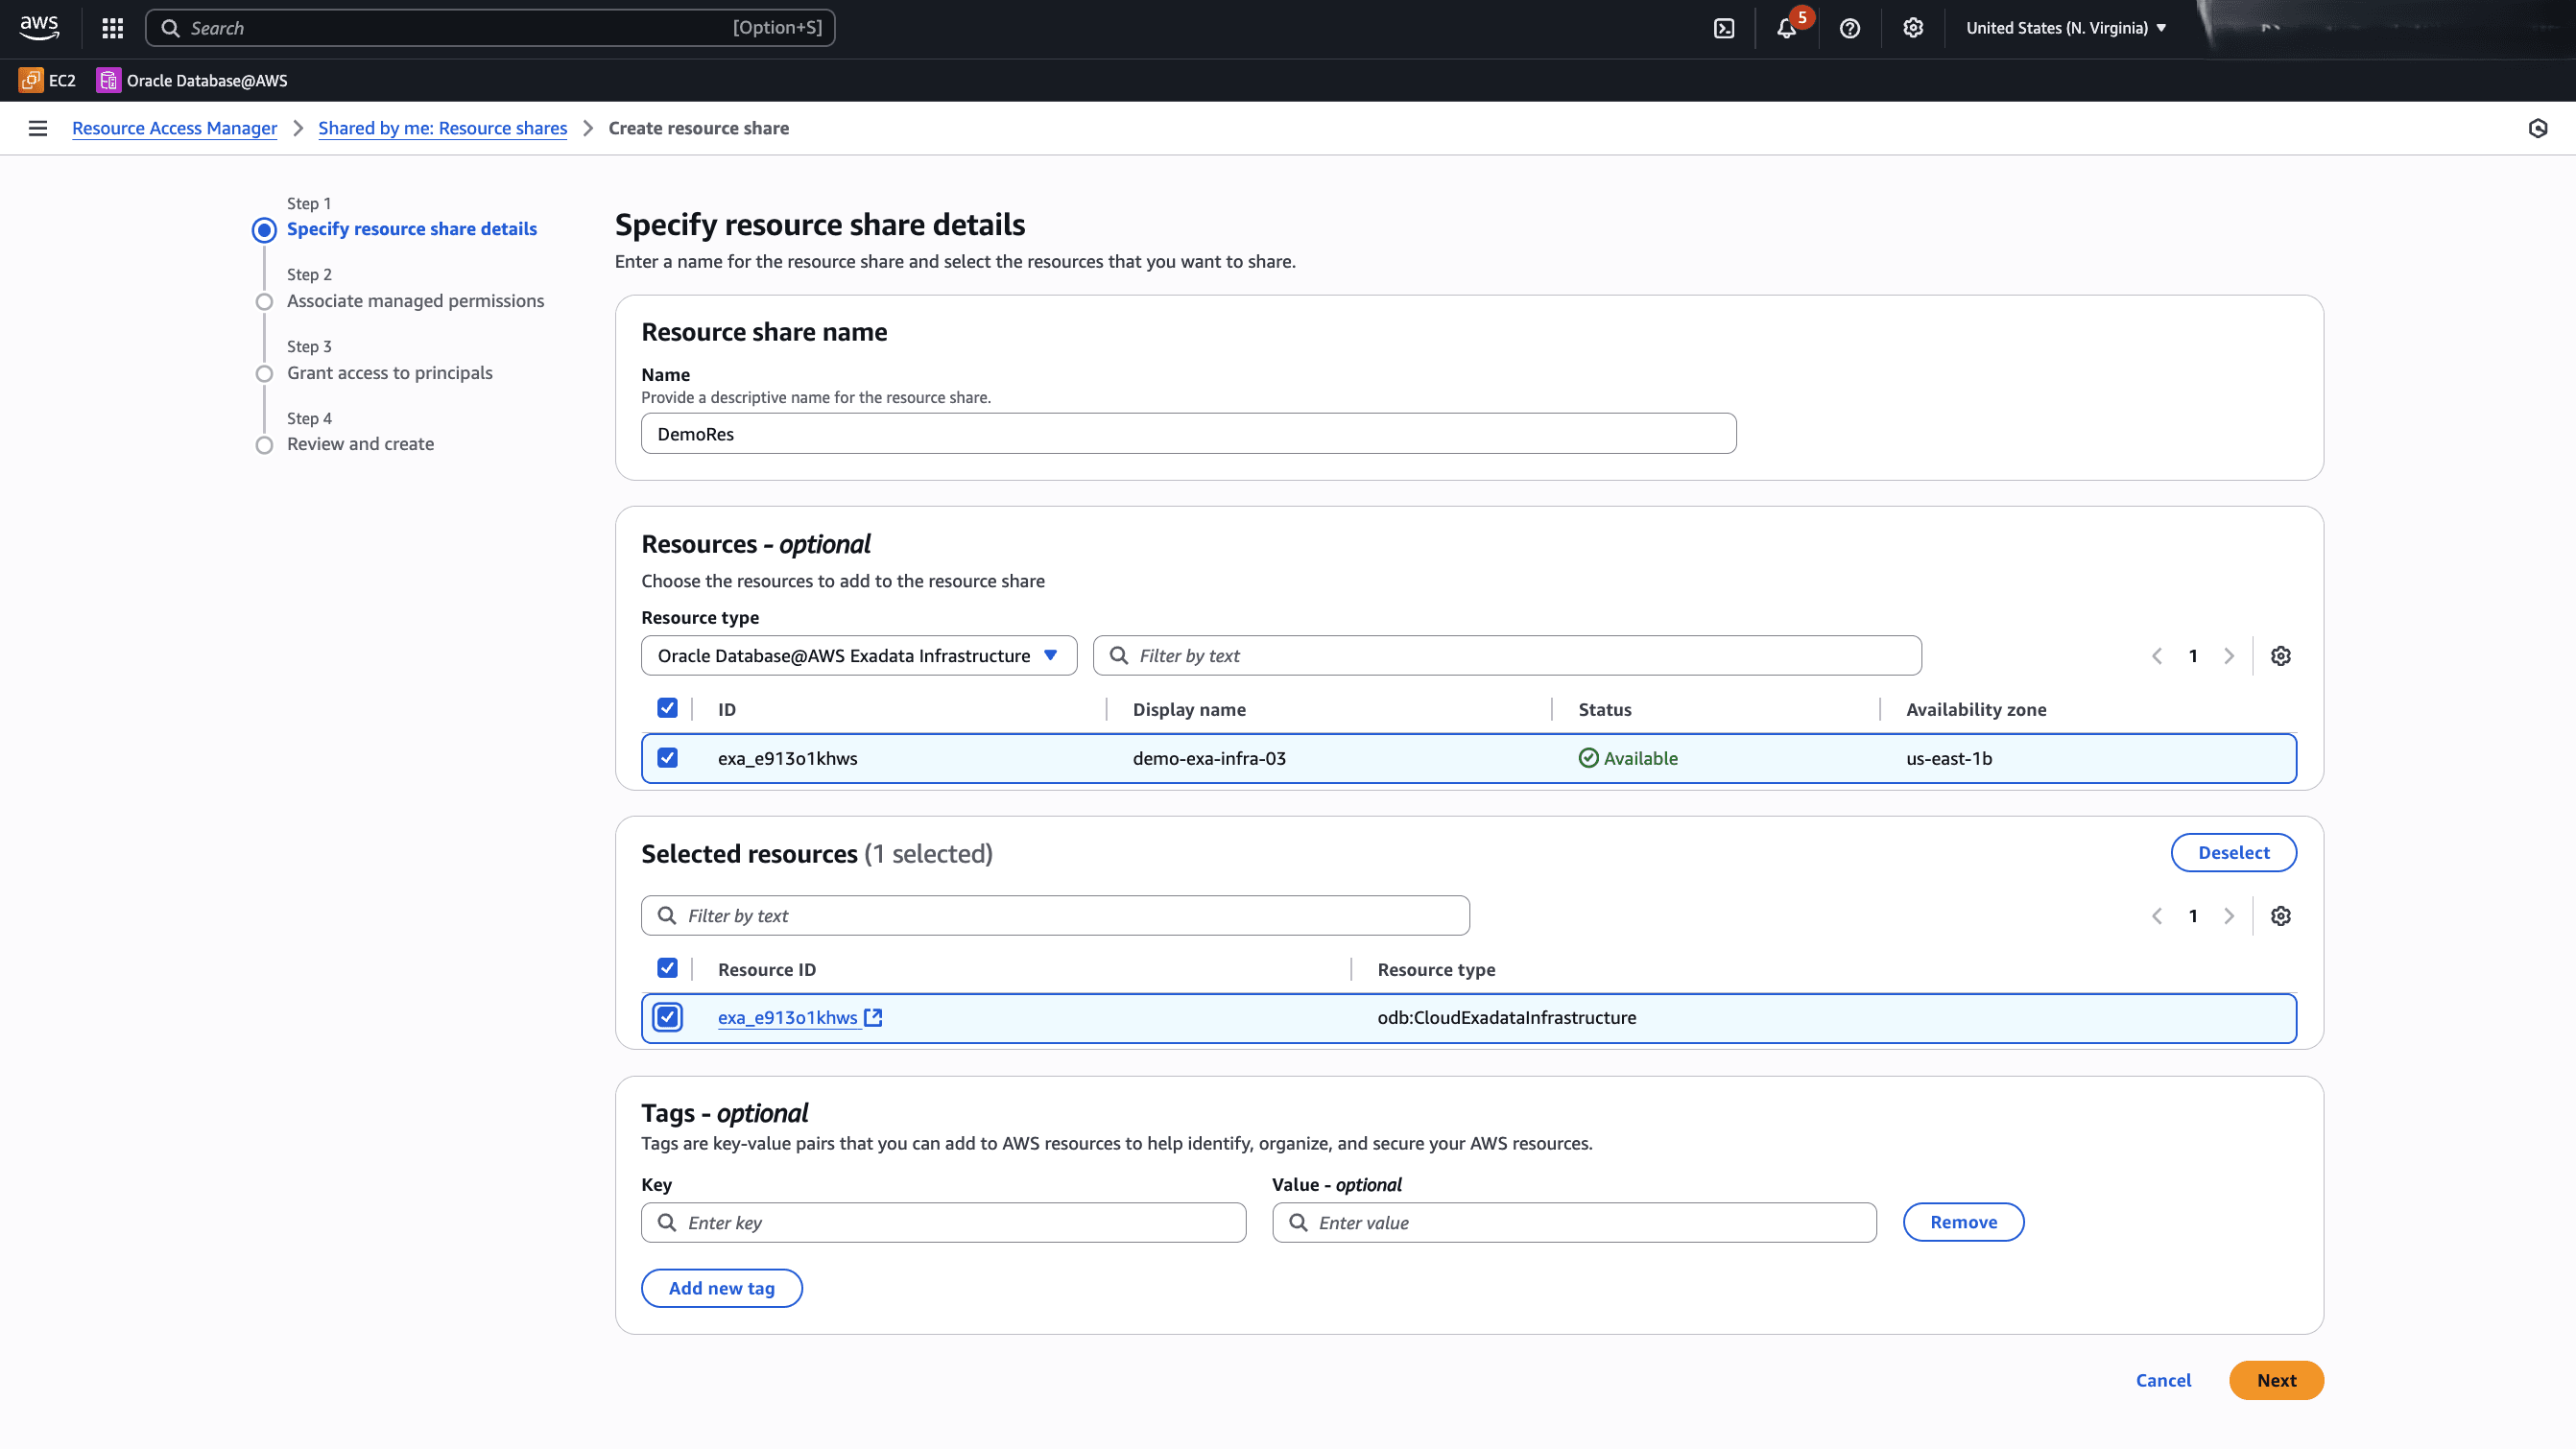Open the AWS Services grid menu
Screen dimensions: 2576x1449
click(x=111, y=27)
